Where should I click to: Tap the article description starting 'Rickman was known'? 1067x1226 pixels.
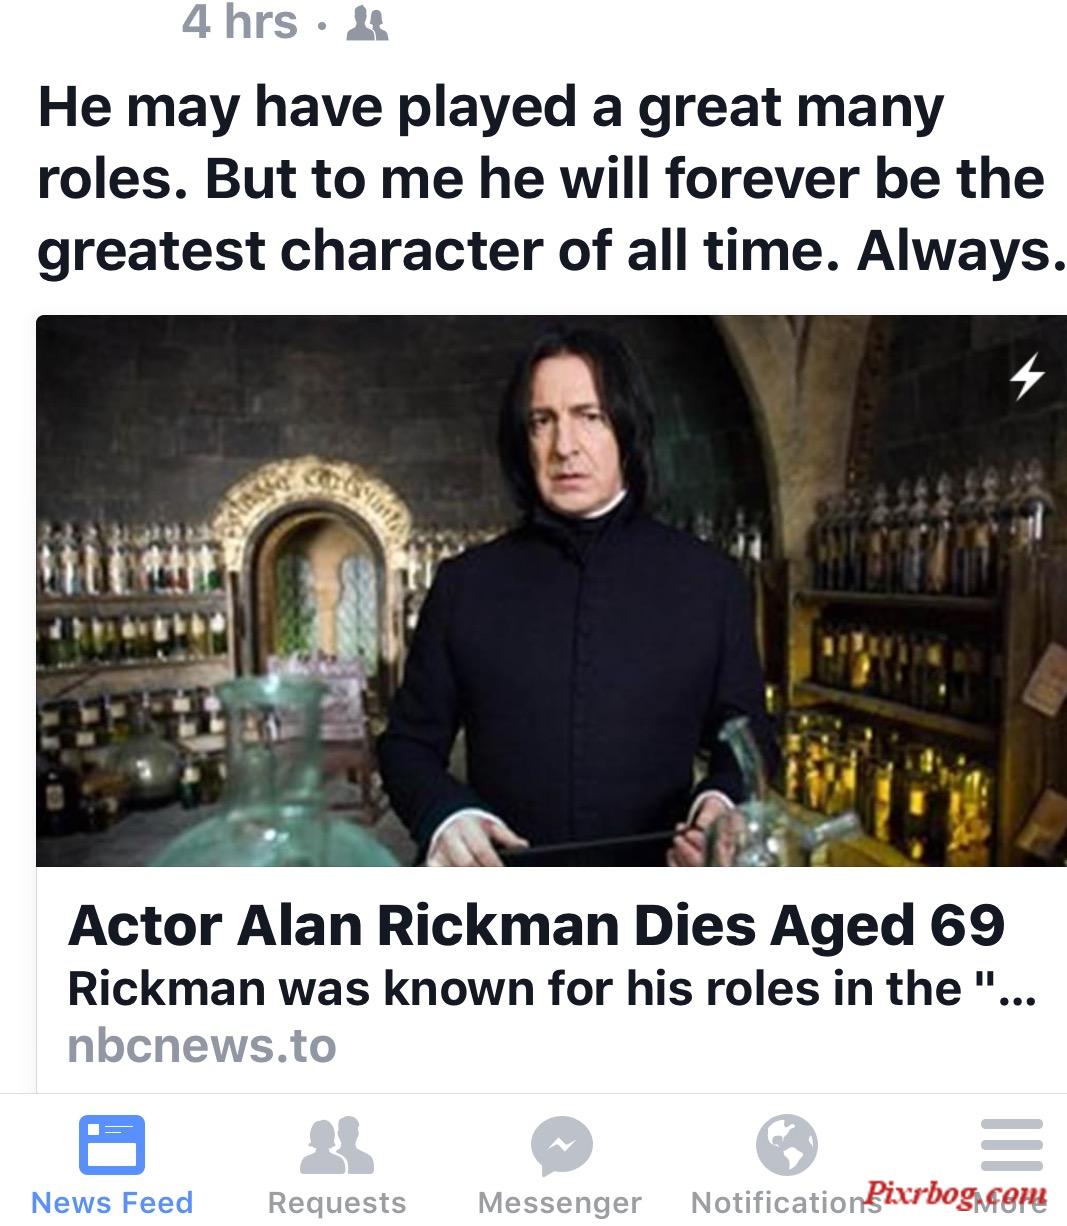[552, 988]
